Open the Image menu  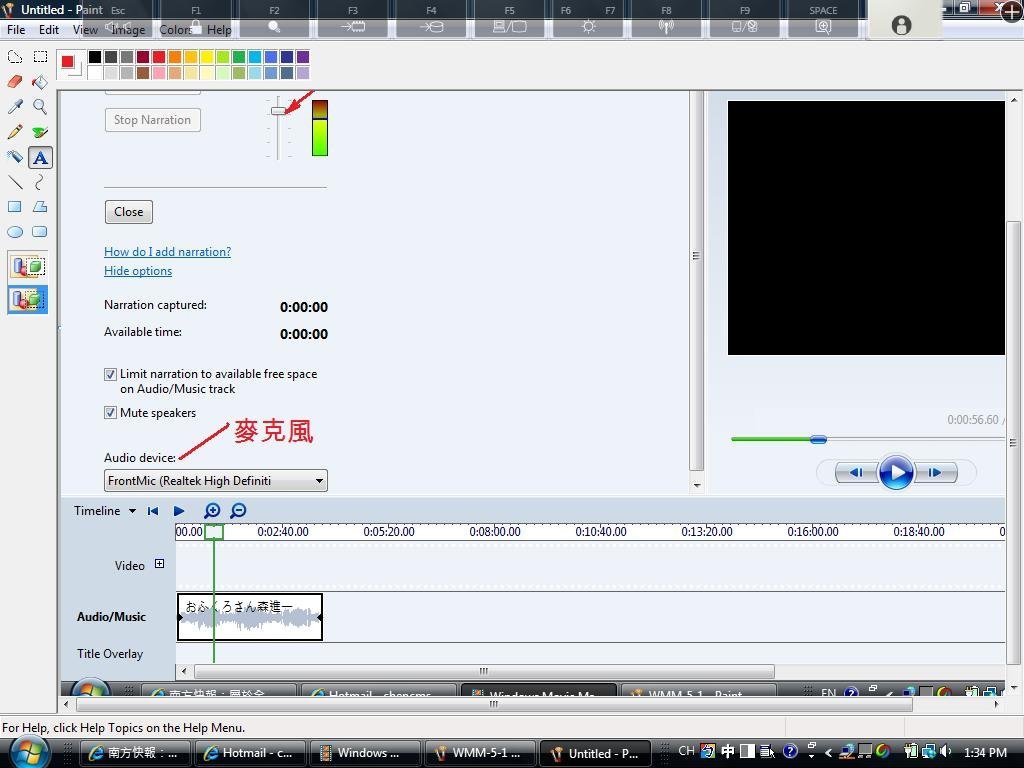pyautogui.click(x=129, y=29)
